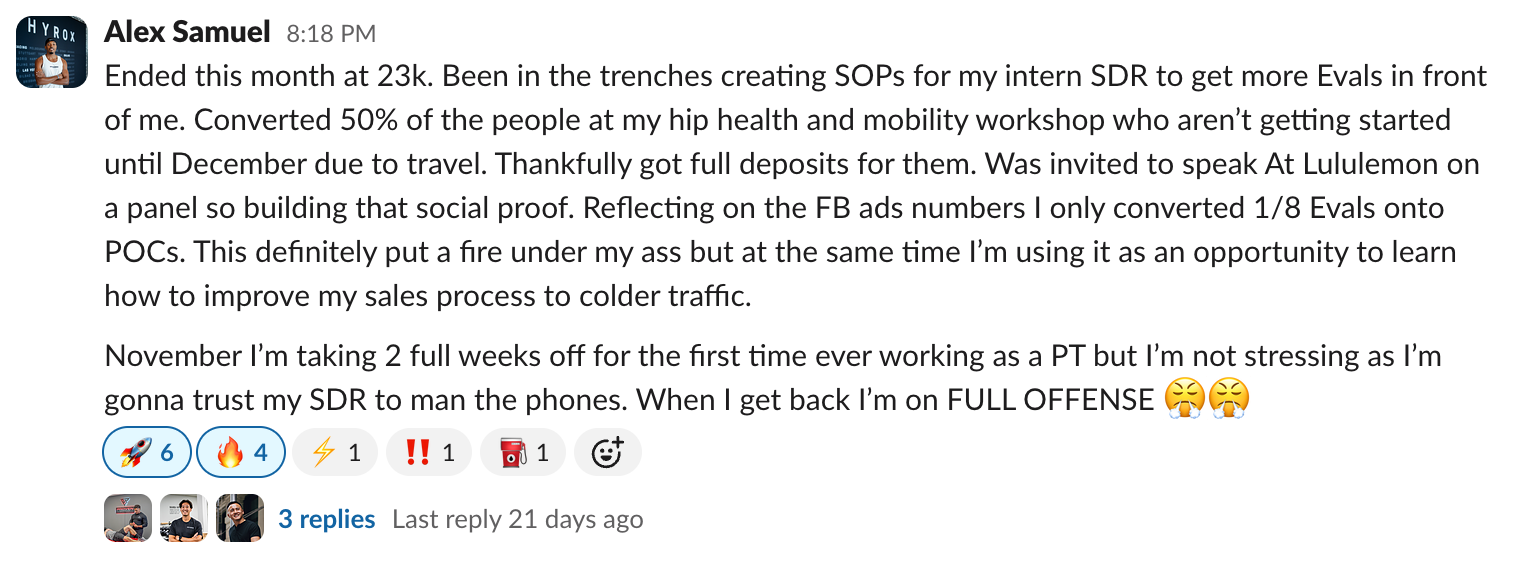Toggle the fire emoji reaction

coord(241,452)
